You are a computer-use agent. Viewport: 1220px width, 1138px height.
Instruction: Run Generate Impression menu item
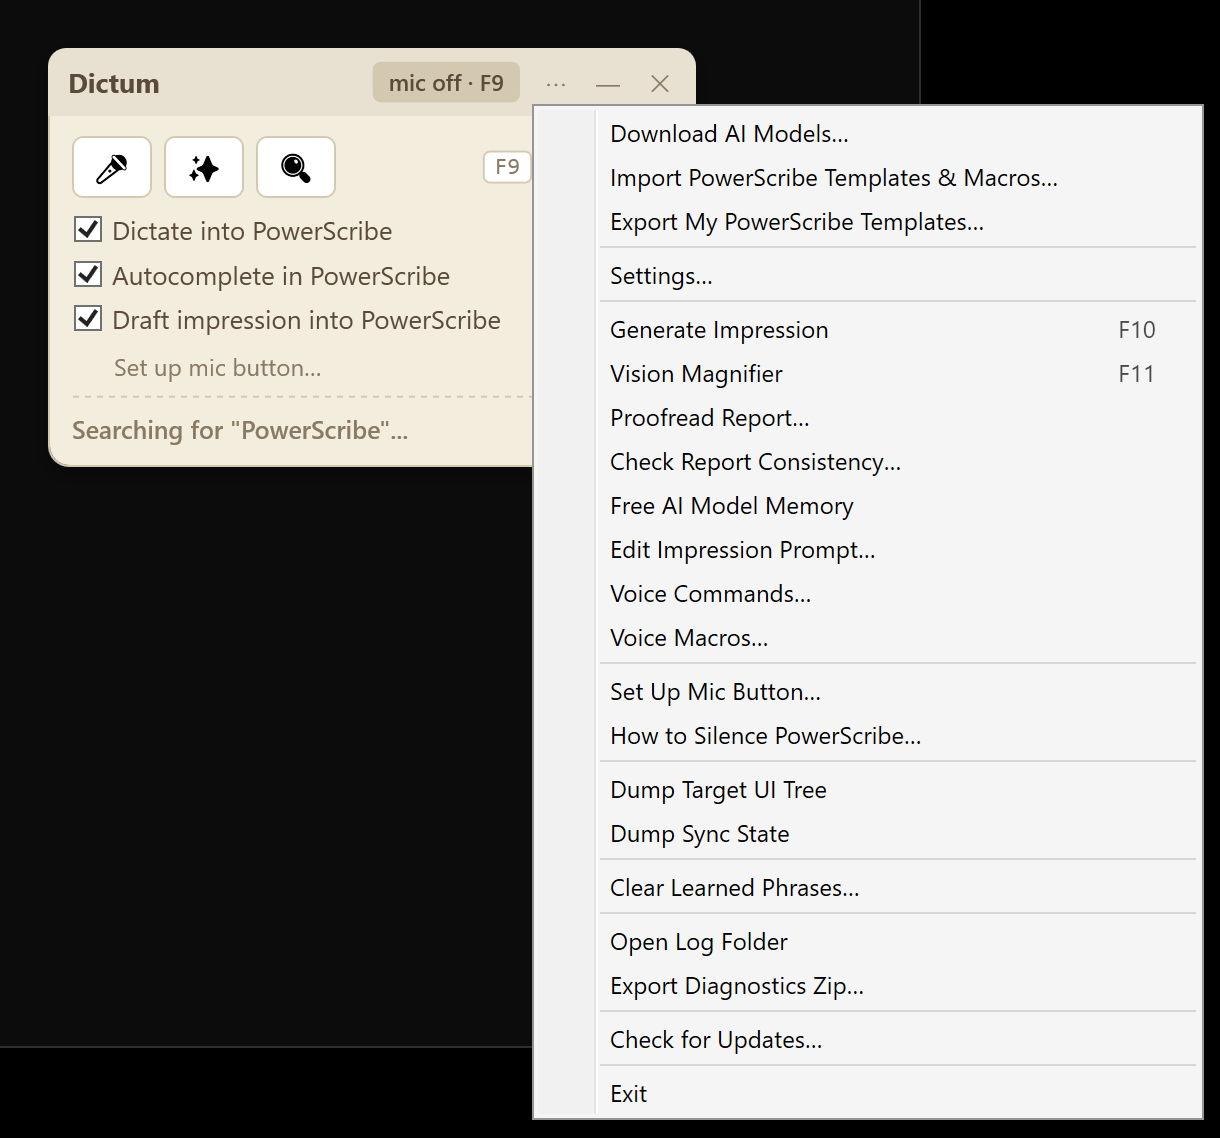(x=898, y=330)
